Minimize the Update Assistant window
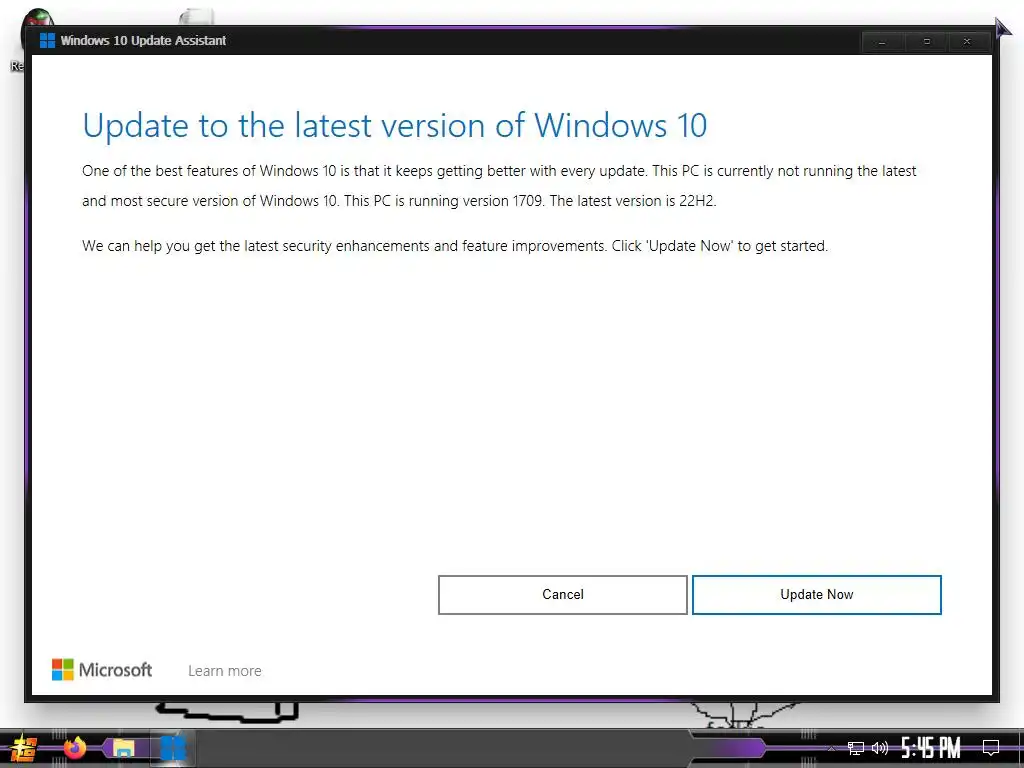 882,41
